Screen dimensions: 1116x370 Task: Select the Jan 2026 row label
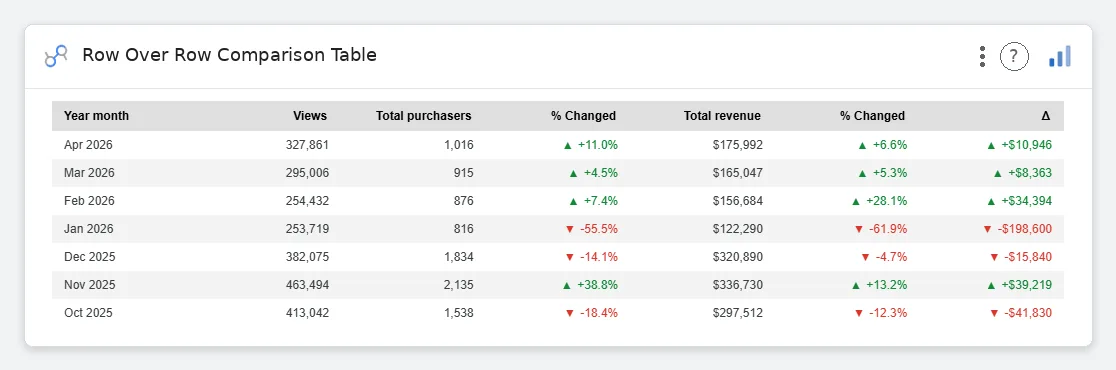[x=89, y=229]
